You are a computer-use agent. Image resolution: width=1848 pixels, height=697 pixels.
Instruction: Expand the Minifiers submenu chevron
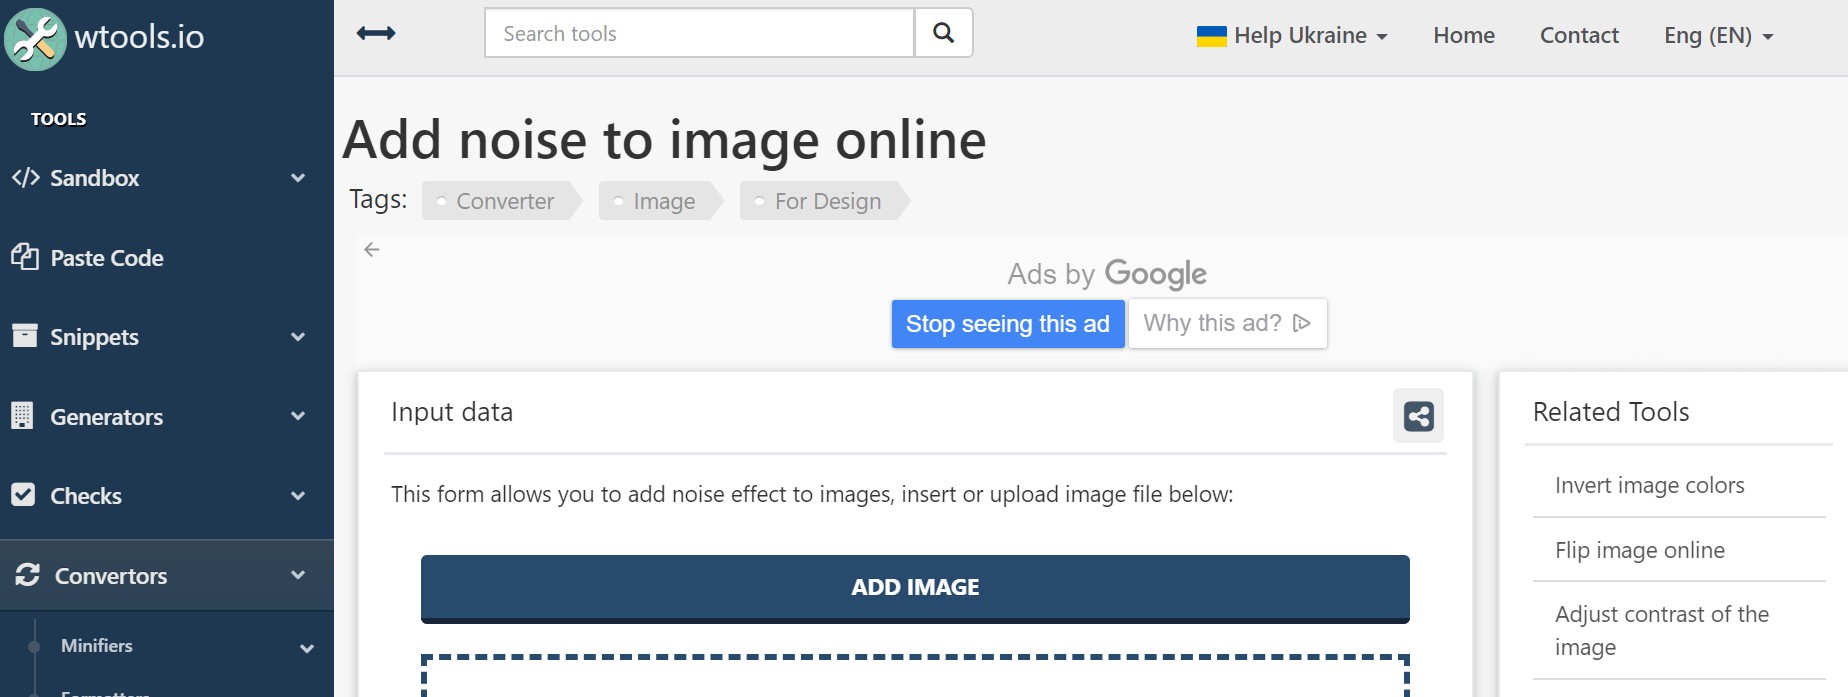coord(307,648)
